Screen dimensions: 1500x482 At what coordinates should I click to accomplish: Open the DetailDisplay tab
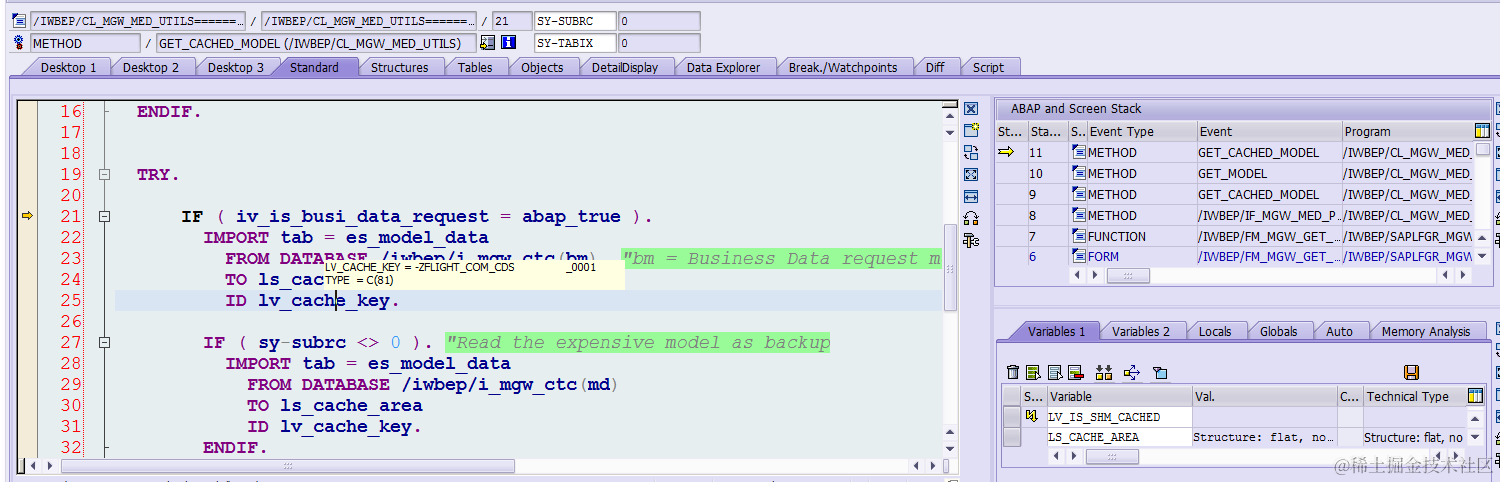coord(625,67)
